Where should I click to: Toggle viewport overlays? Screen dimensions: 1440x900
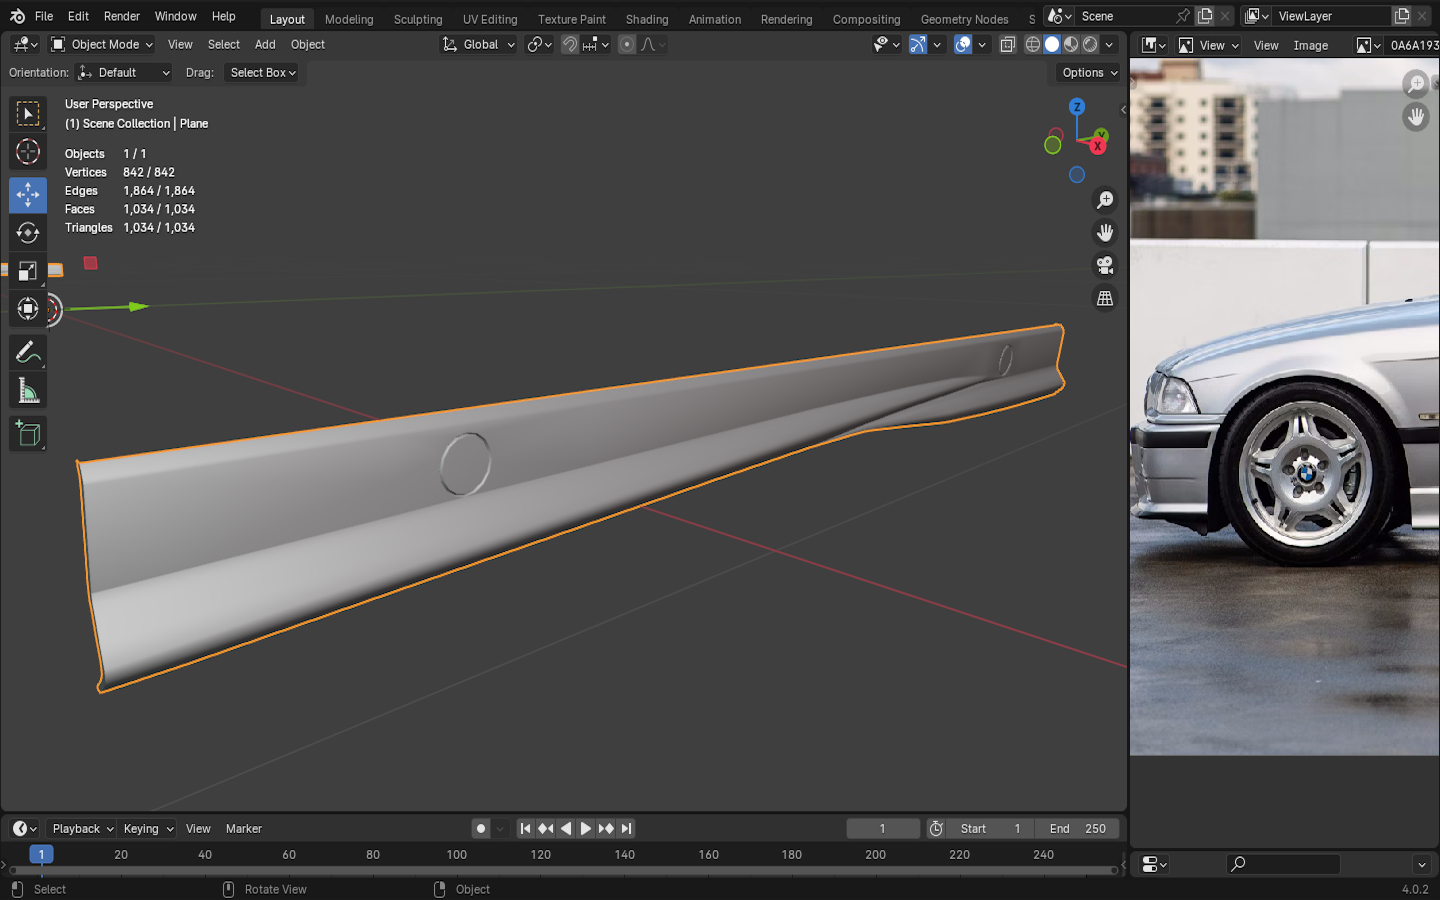[x=962, y=44]
